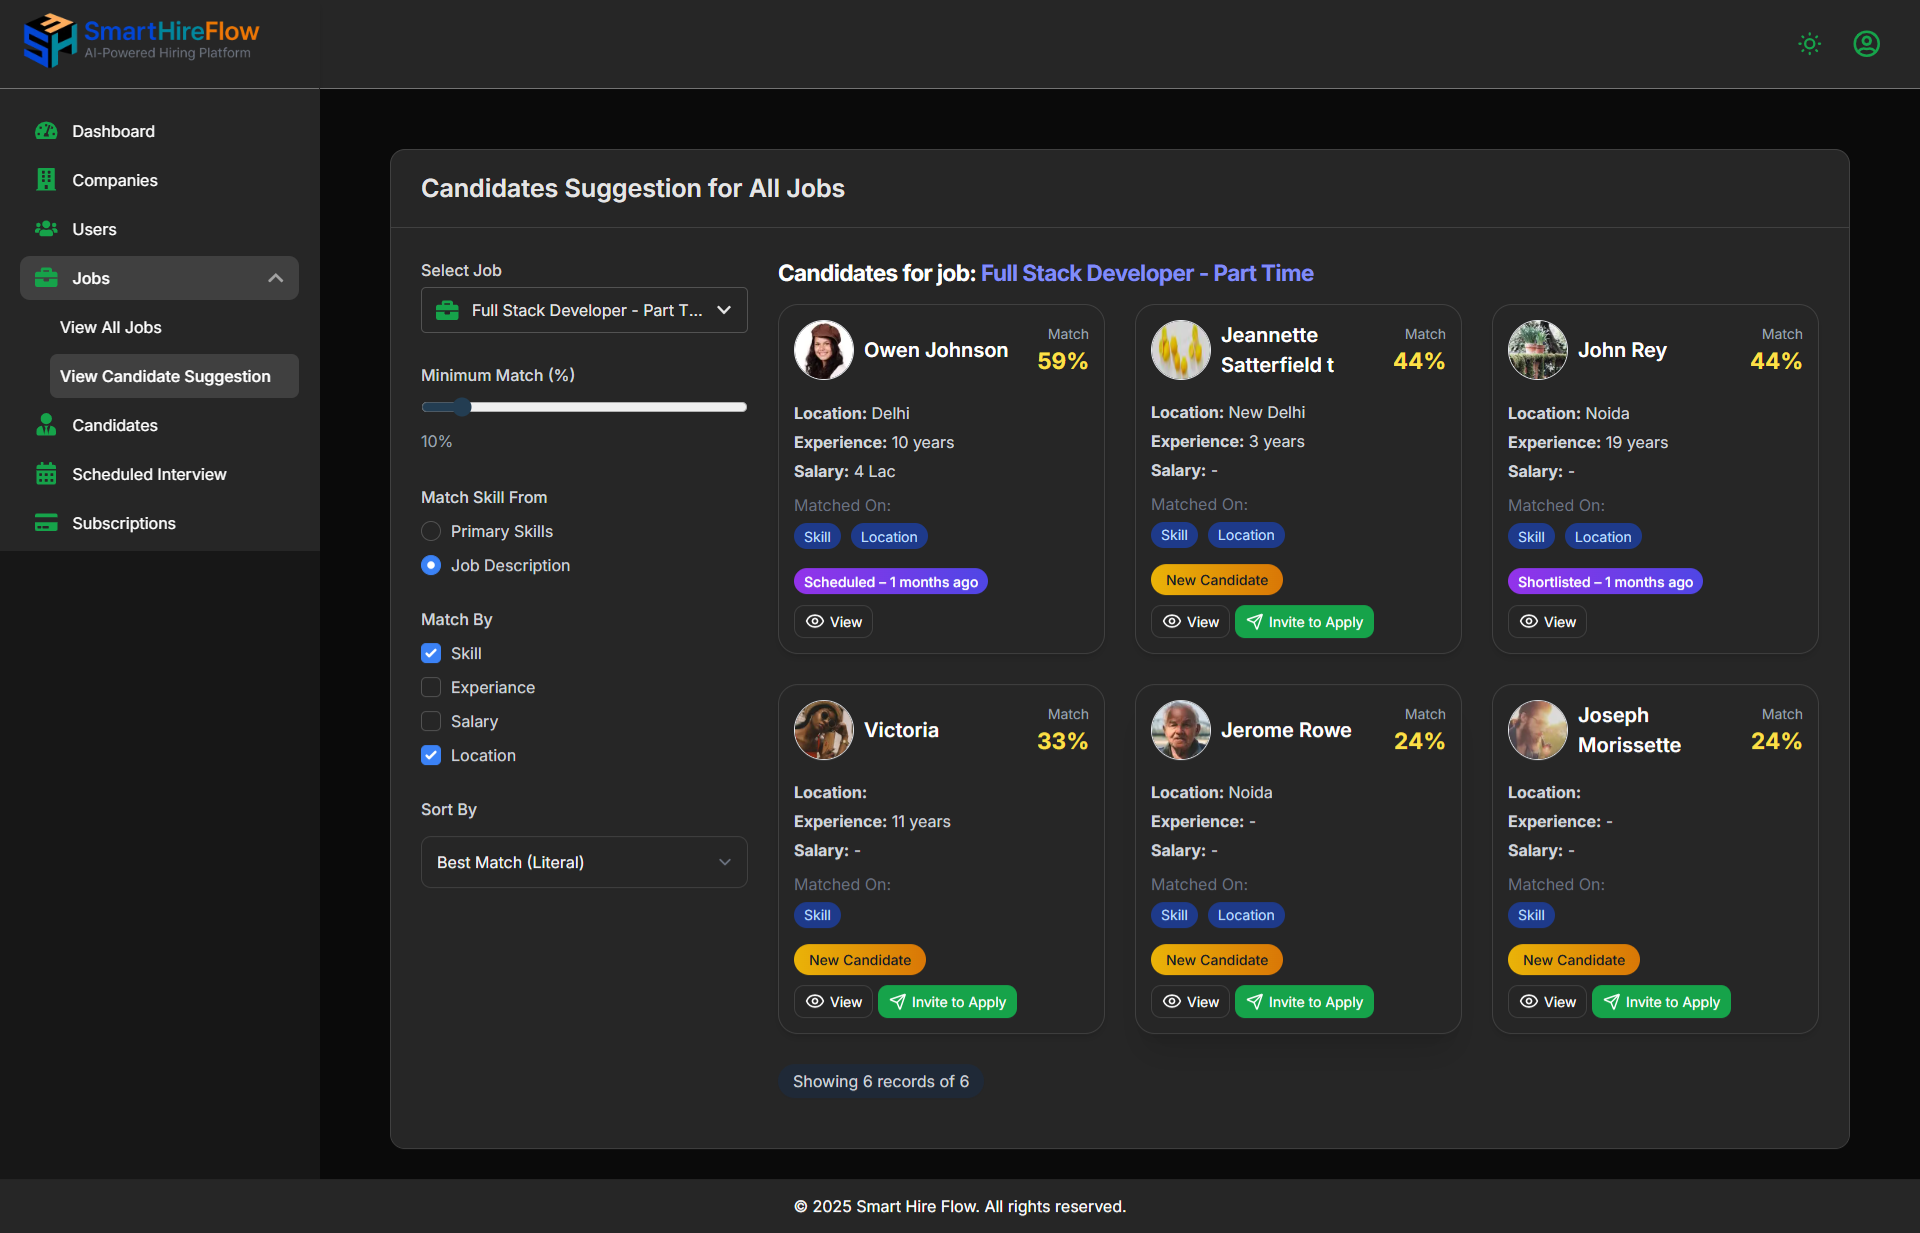This screenshot has height=1233, width=1920.
Task: Click the Subscriptions card icon
Action: point(46,523)
